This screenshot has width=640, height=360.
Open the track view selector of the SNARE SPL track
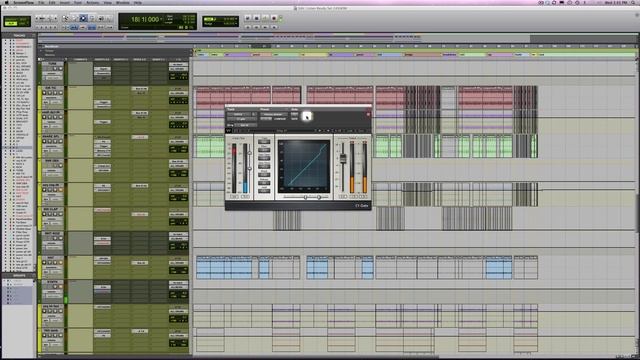51,147
